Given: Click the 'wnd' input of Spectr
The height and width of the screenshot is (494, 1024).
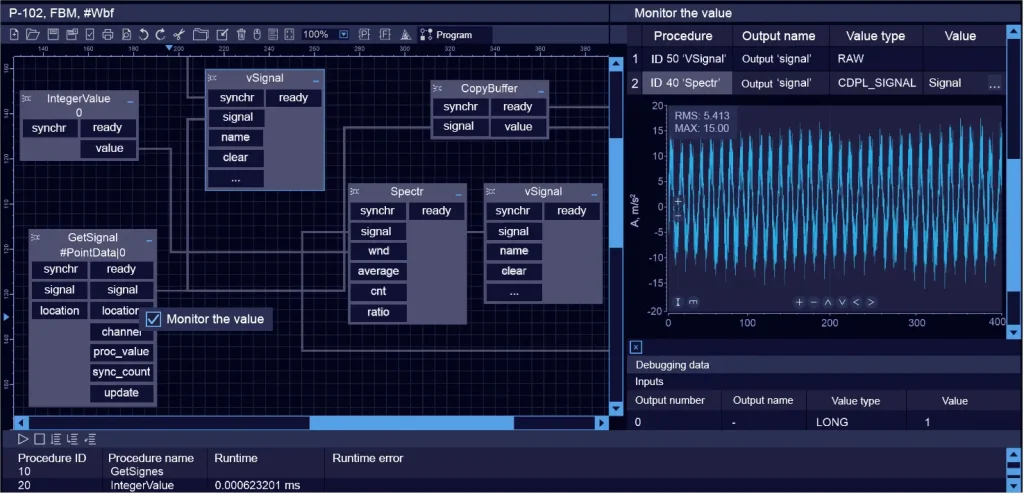Looking at the screenshot, I should 378,252.
